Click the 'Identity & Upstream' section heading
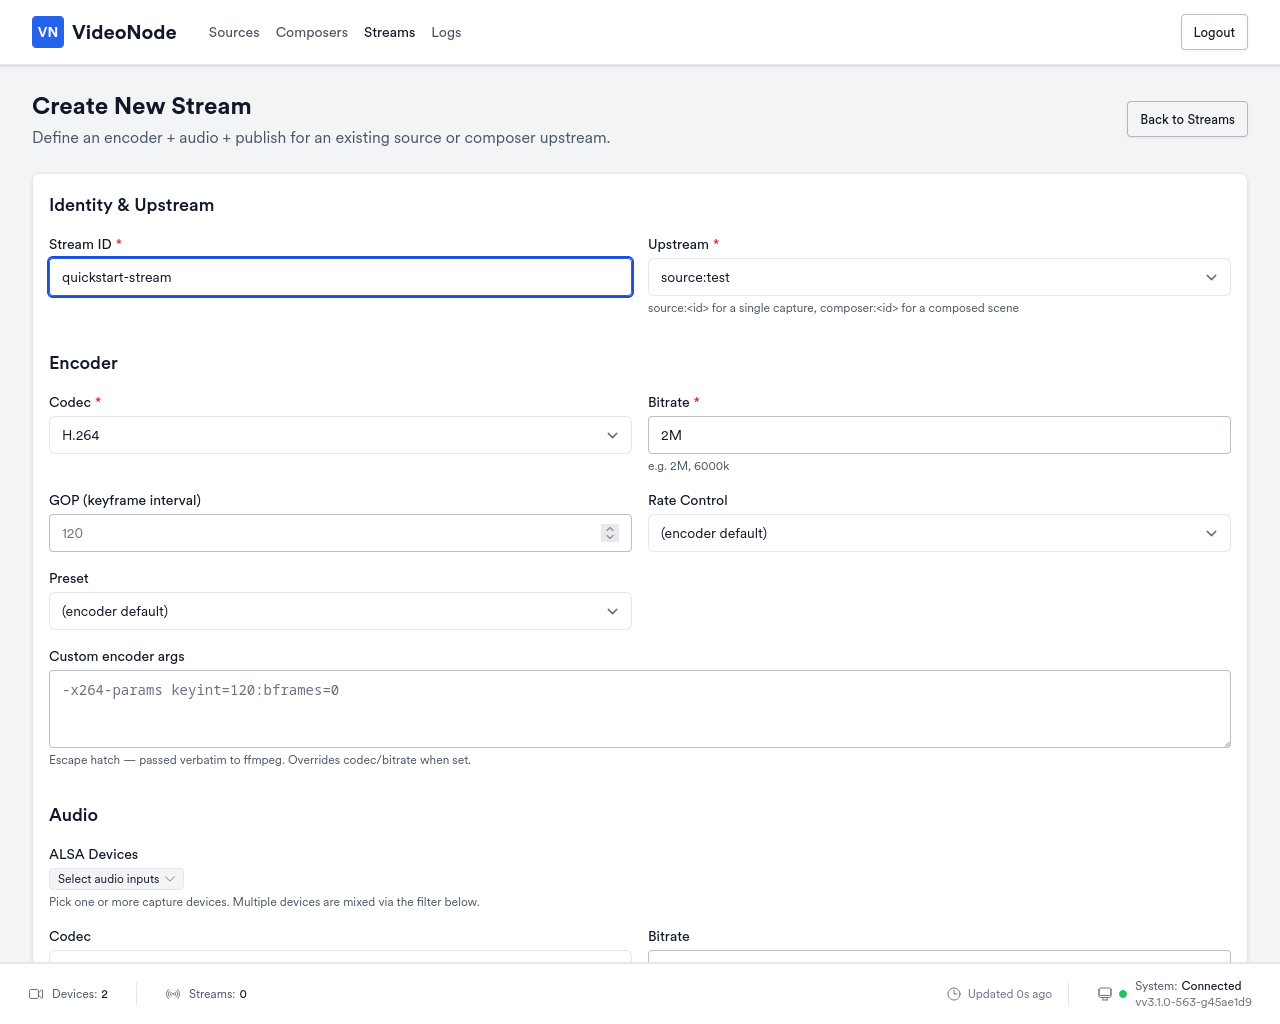This screenshot has width=1280, height=1024. 131,205
